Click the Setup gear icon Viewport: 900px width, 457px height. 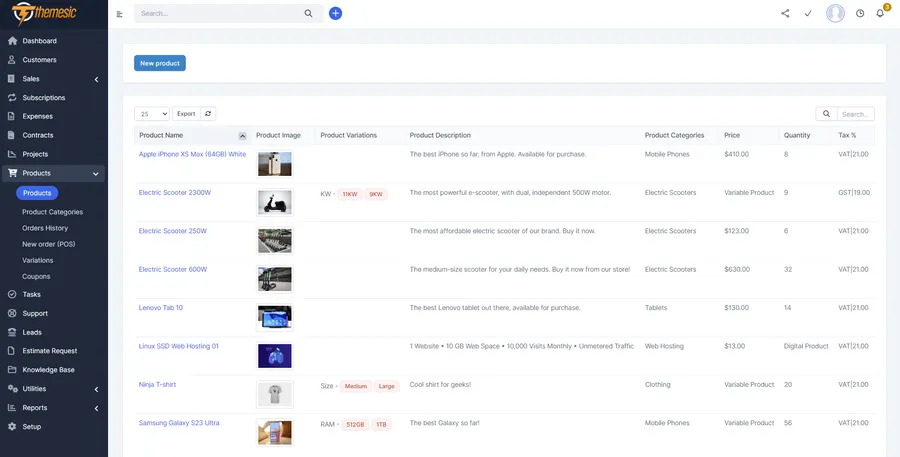point(11,427)
